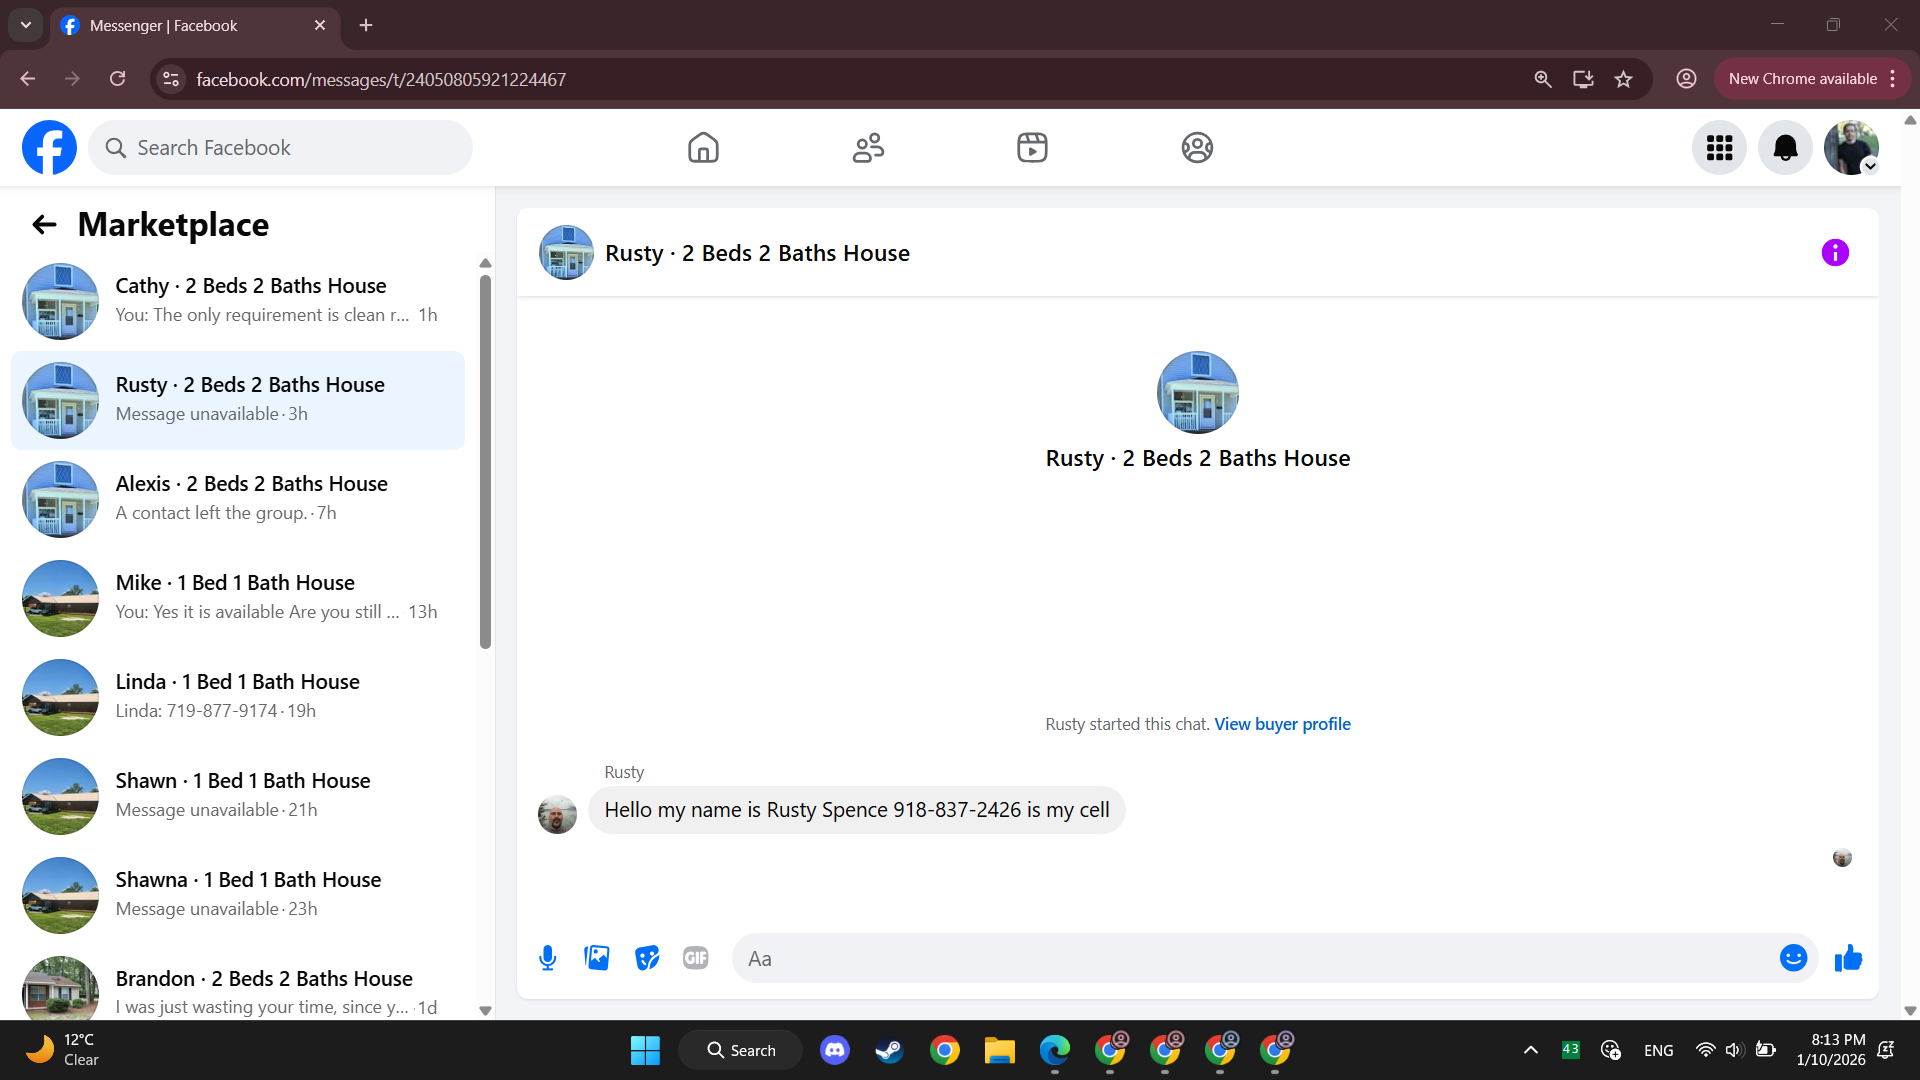1920x1080 pixels.
Task: Click New Chrome available button
Action: [x=1802, y=79]
